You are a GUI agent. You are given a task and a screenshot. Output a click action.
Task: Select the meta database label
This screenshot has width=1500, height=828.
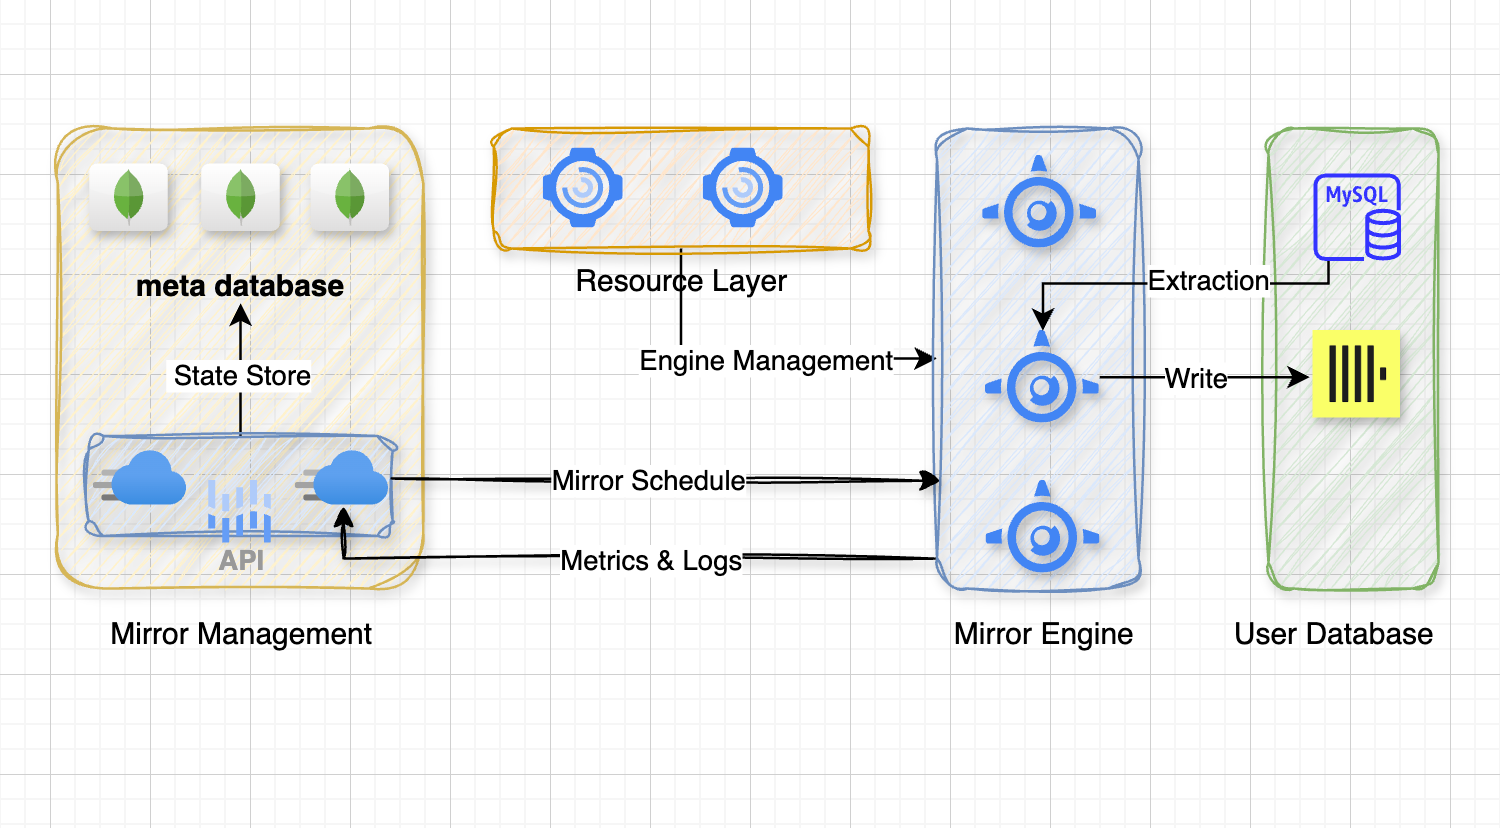tap(240, 286)
